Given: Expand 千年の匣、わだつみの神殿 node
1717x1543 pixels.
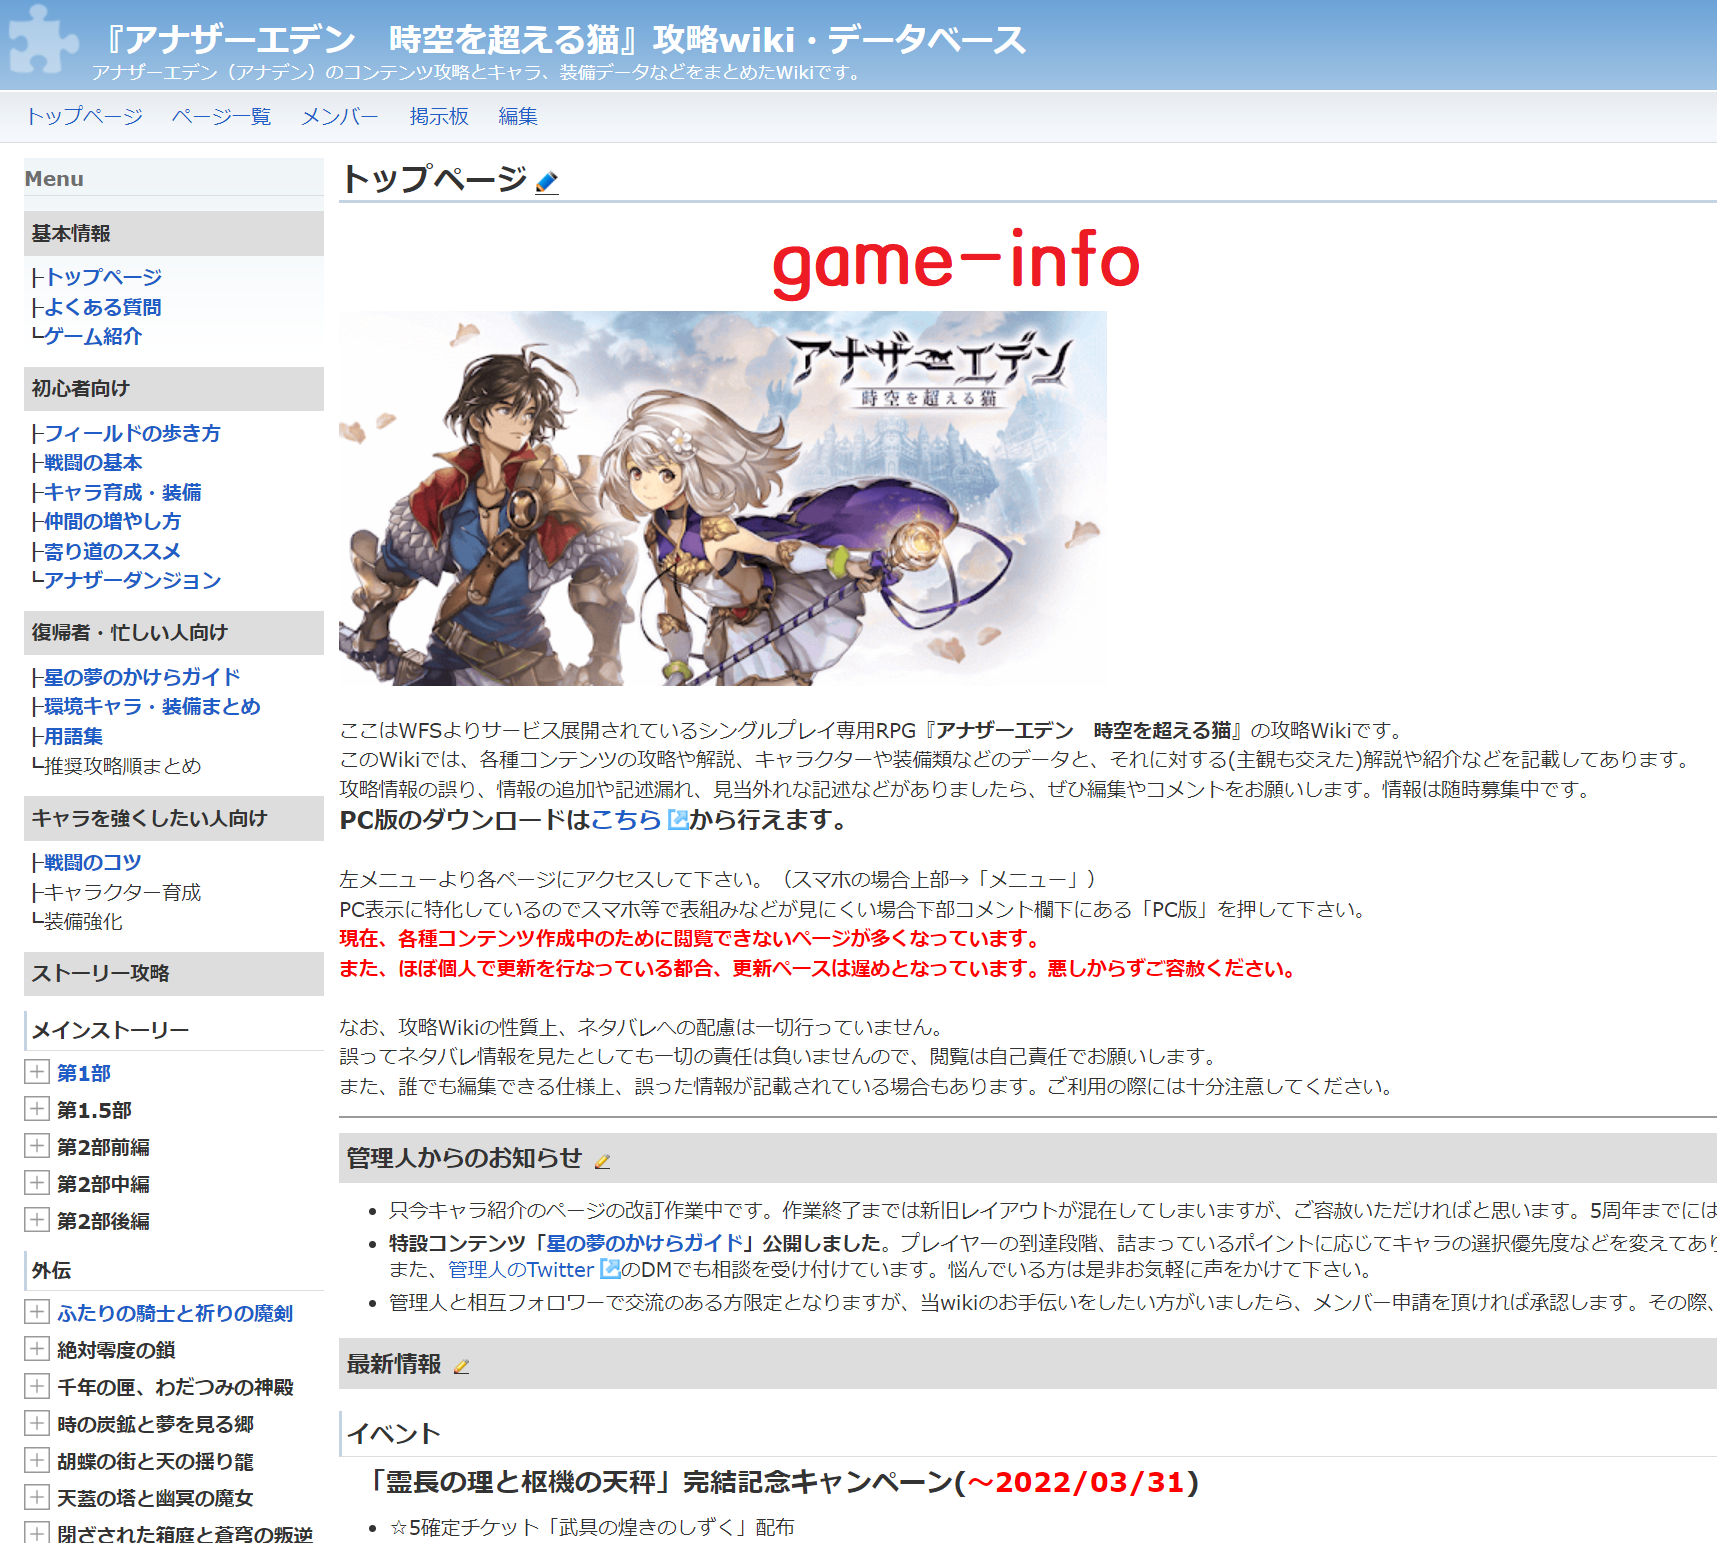Looking at the screenshot, I should pos(37,1386).
